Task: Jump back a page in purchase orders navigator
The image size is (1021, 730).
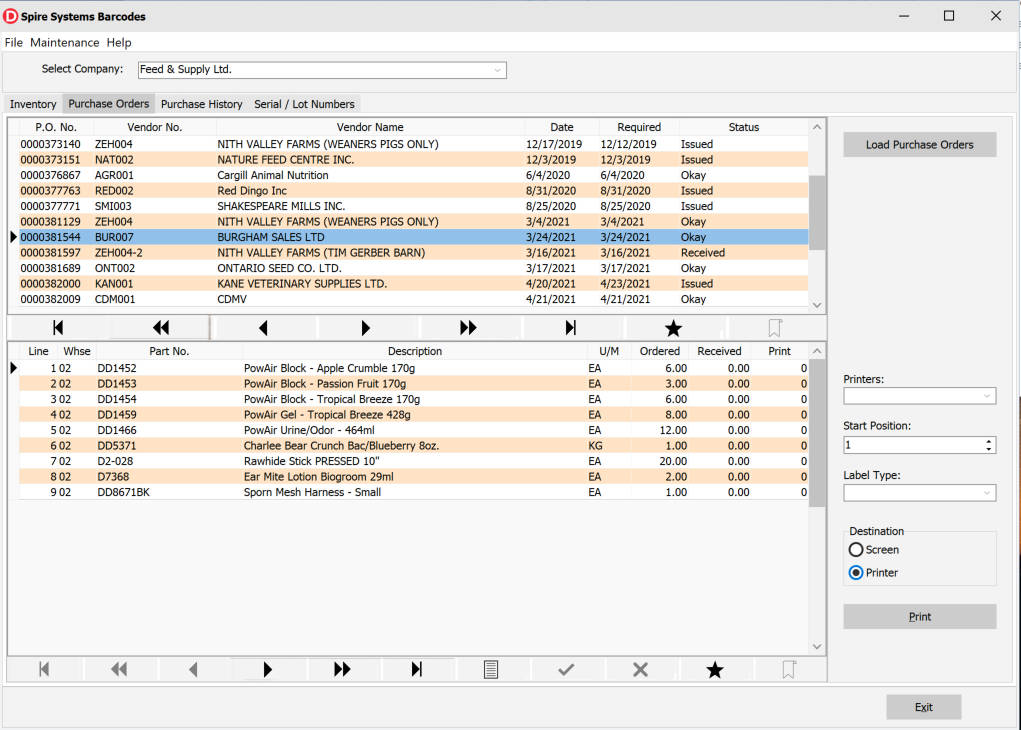Action: [160, 328]
